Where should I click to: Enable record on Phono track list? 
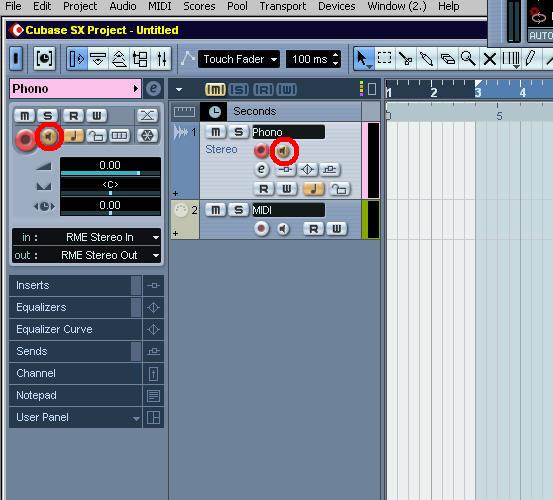(261, 151)
